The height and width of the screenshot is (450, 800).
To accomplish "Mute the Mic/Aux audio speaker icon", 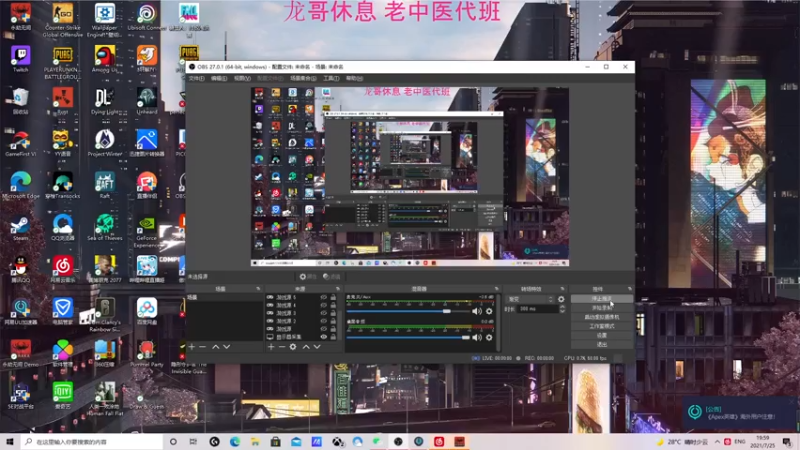I will 477,311.
